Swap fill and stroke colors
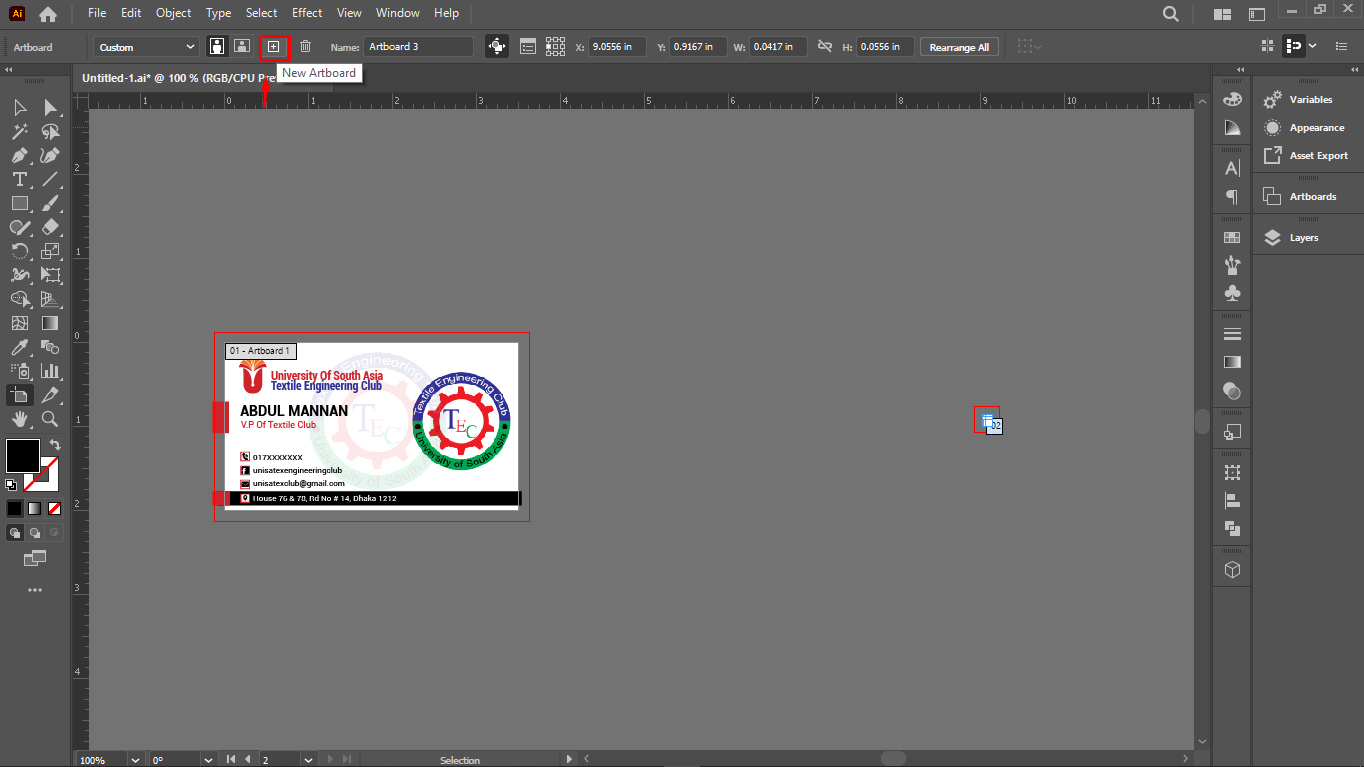 [55, 445]
